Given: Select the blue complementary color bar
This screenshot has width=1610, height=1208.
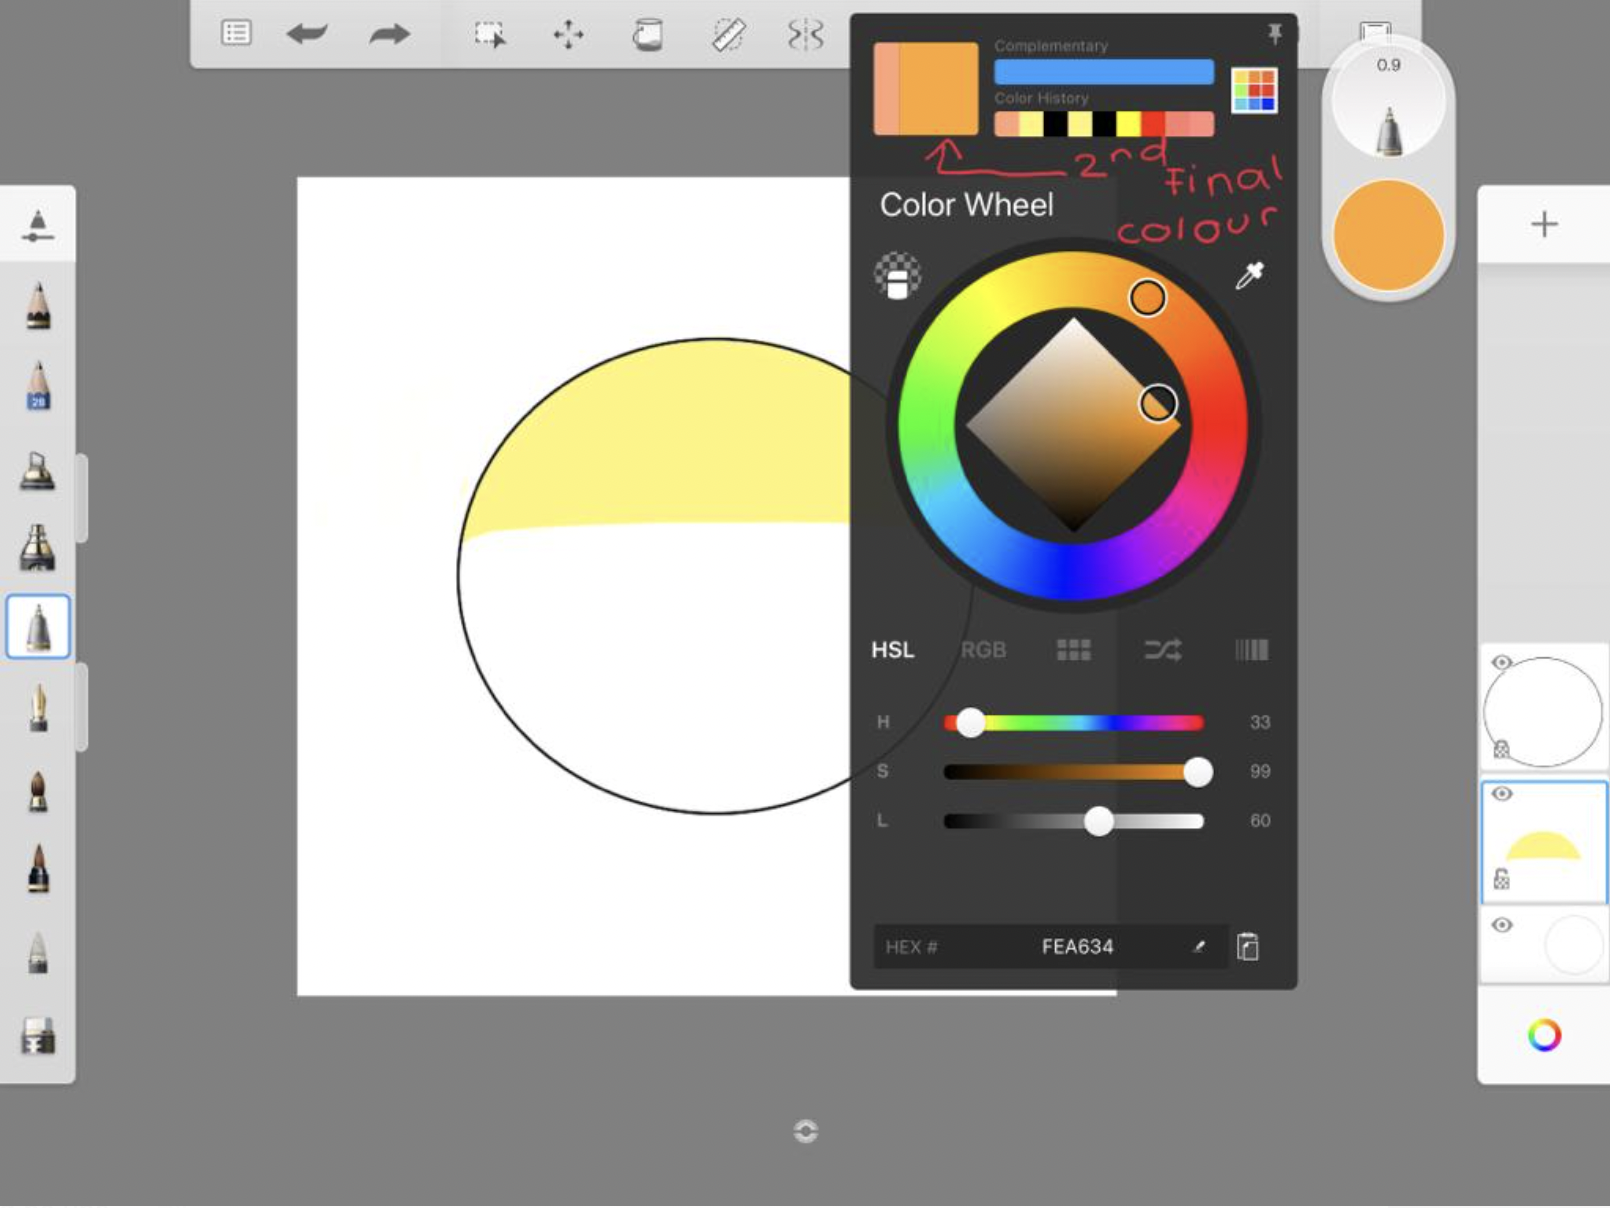Looking at the screenshot, I should click(x=1104, y=71).
